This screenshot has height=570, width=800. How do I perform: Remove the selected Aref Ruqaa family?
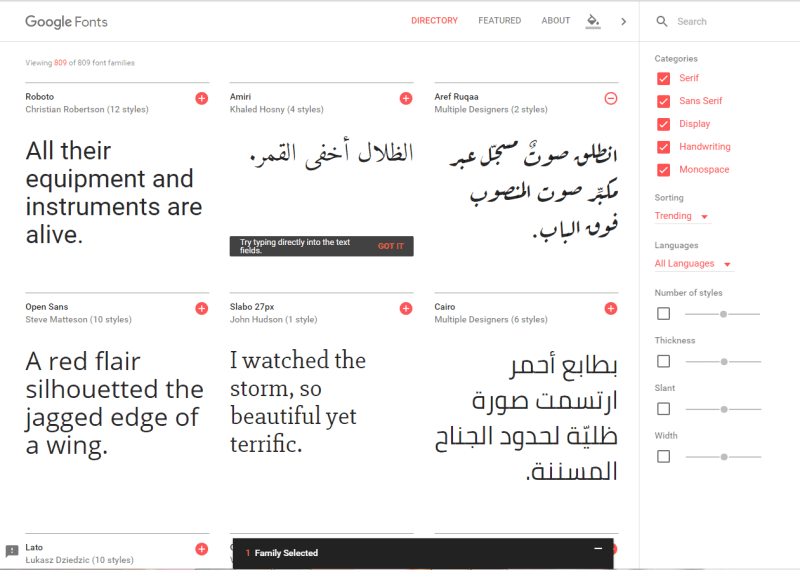pos(611,98)
